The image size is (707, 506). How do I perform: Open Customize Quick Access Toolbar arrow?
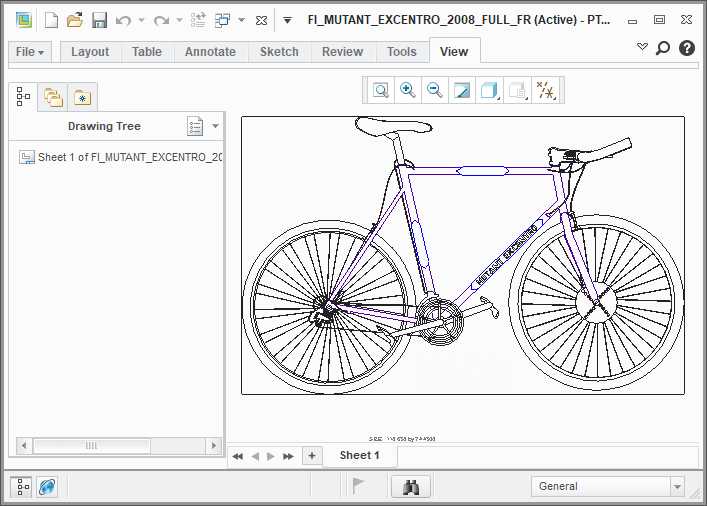point(287,20)
